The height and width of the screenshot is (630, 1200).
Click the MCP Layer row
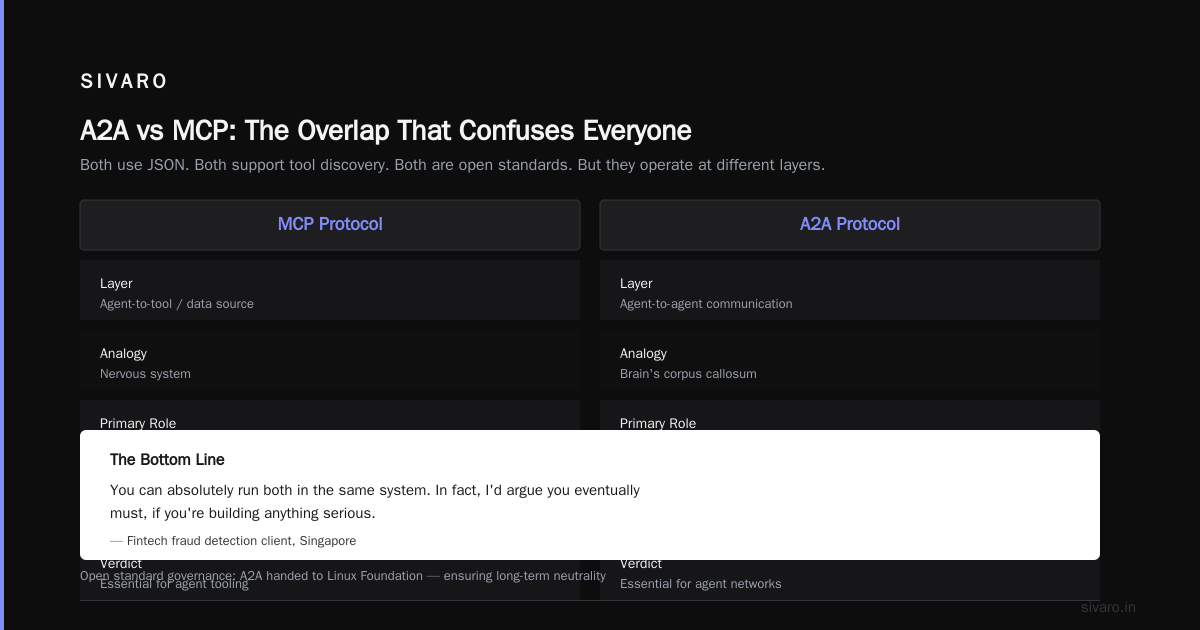tap(330, 290)
